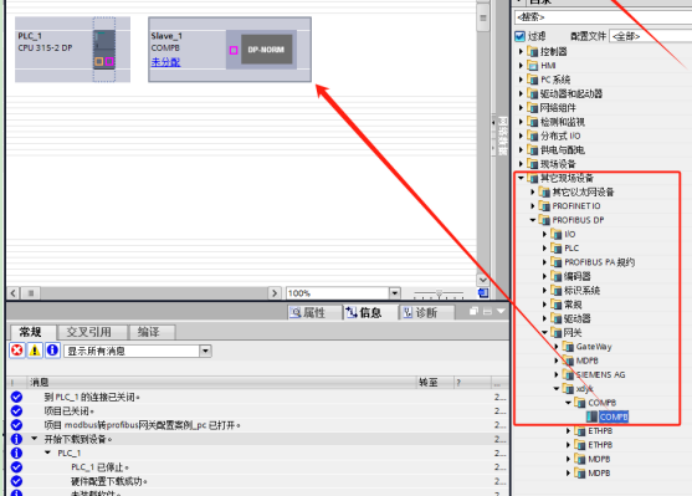
Task: Click the pink PROFIBUS port on Slave_1
Action: [234, 50]
